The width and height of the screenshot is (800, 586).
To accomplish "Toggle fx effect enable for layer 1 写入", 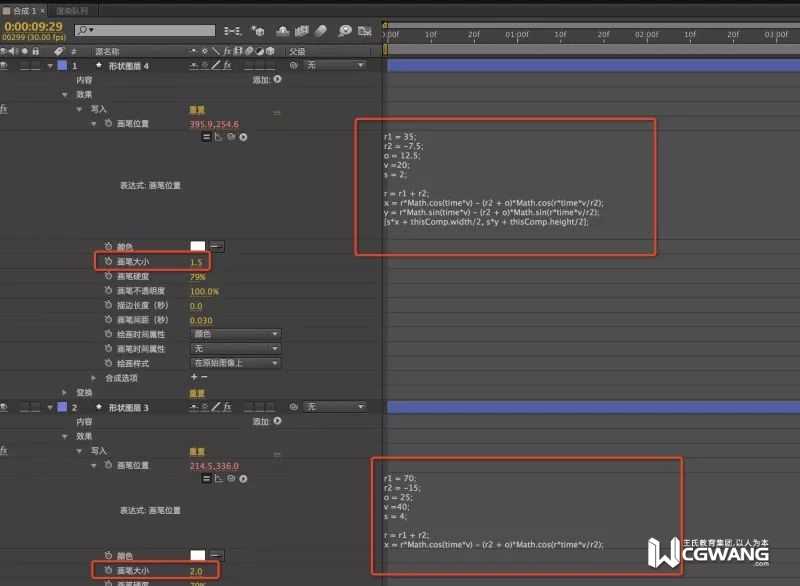I will click(4, 109).
